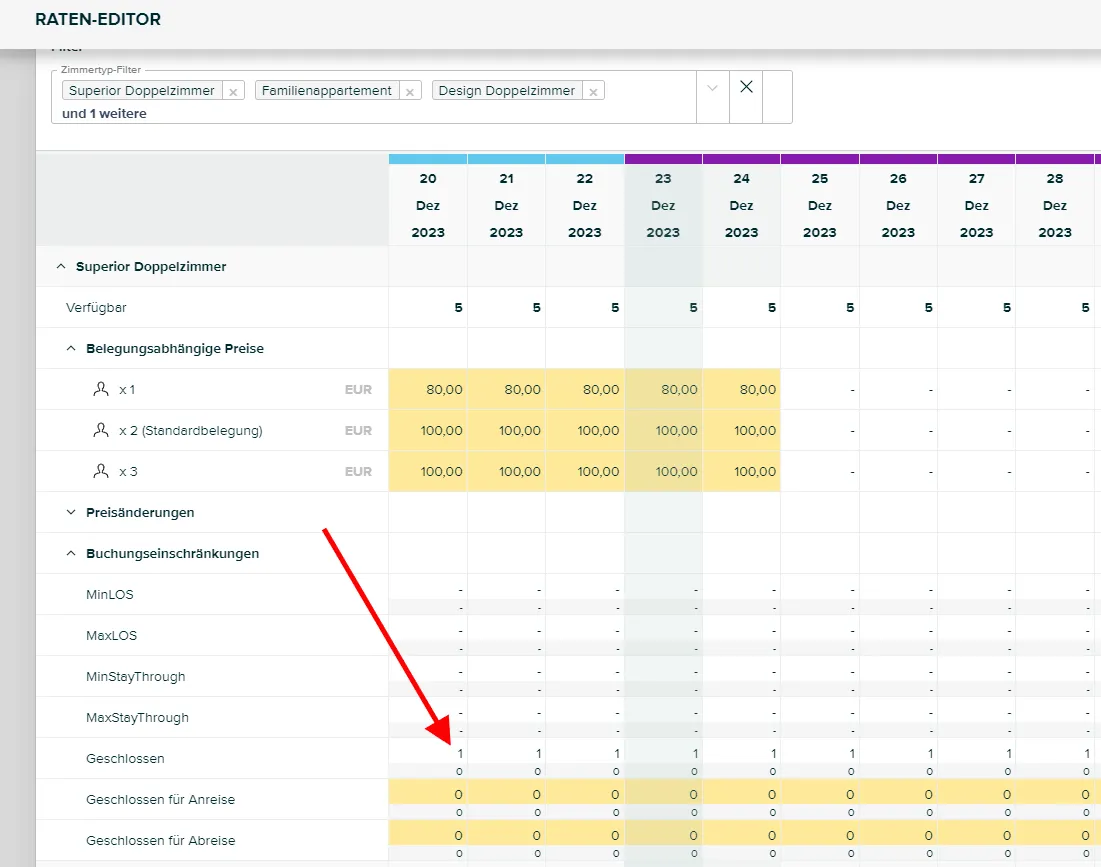Click the person icon for x 1 occupancy
Viewport: 1101px width, 867px height.
click(x=101, y=389)
